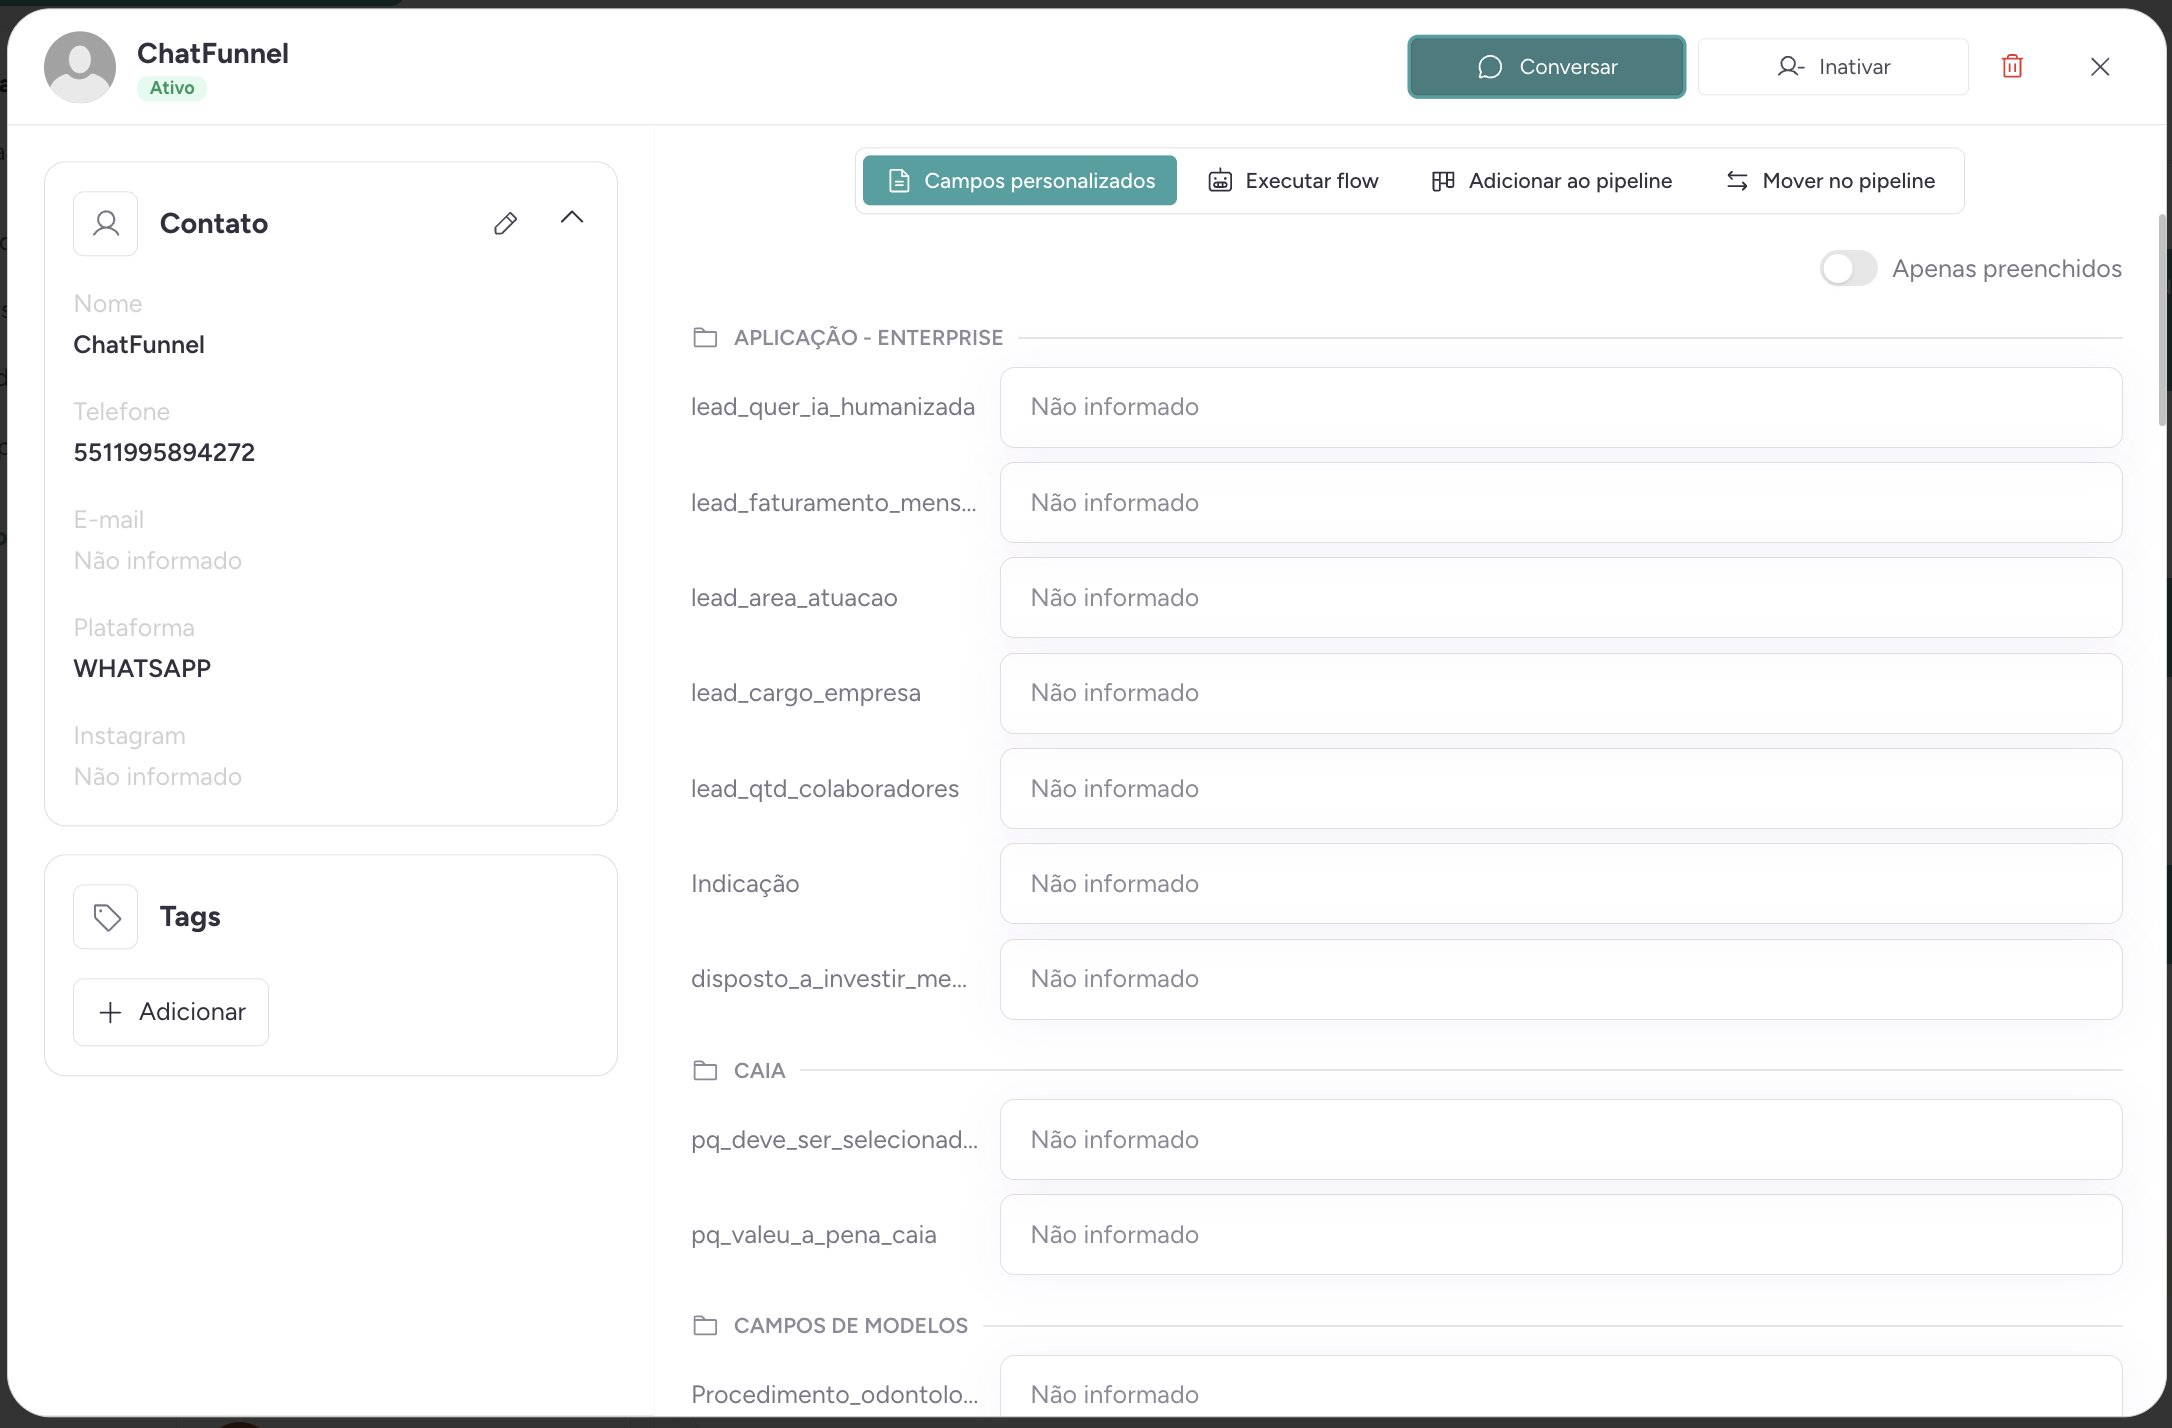Close the contact panel with X
This screenshot has height=1428, width=2172.
coord(2100,67)
